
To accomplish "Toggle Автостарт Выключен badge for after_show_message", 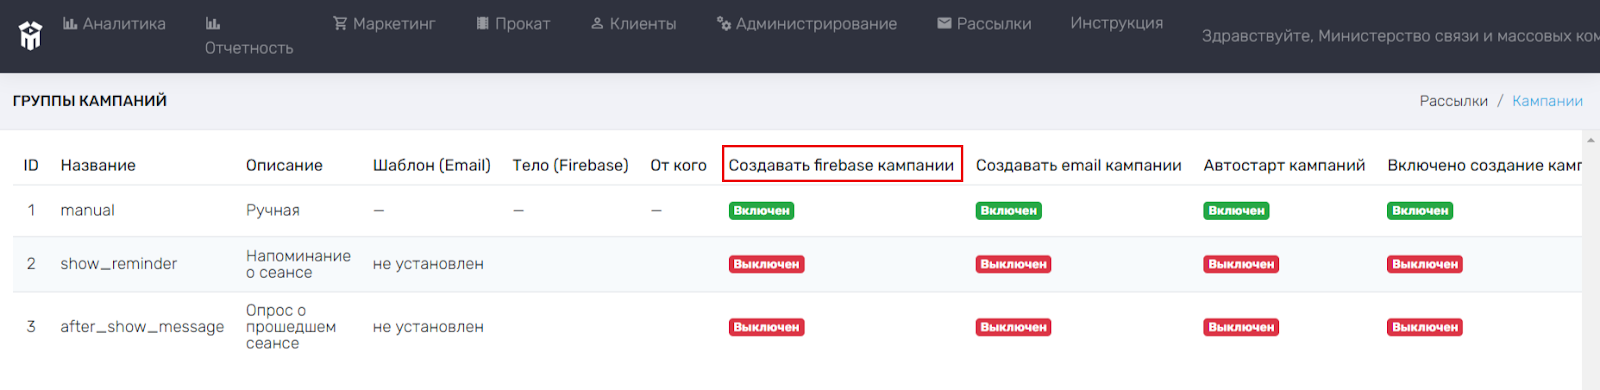I will (1241, 327).
